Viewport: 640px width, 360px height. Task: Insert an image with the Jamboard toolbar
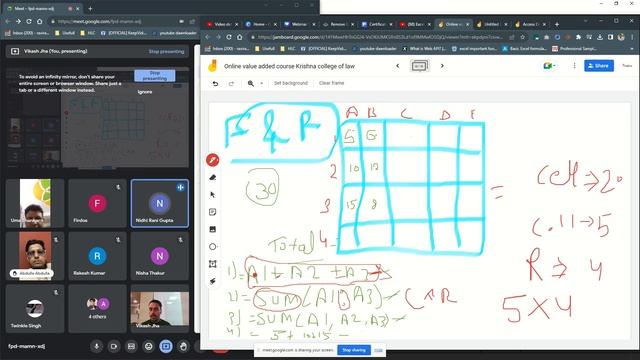(213, 229)
